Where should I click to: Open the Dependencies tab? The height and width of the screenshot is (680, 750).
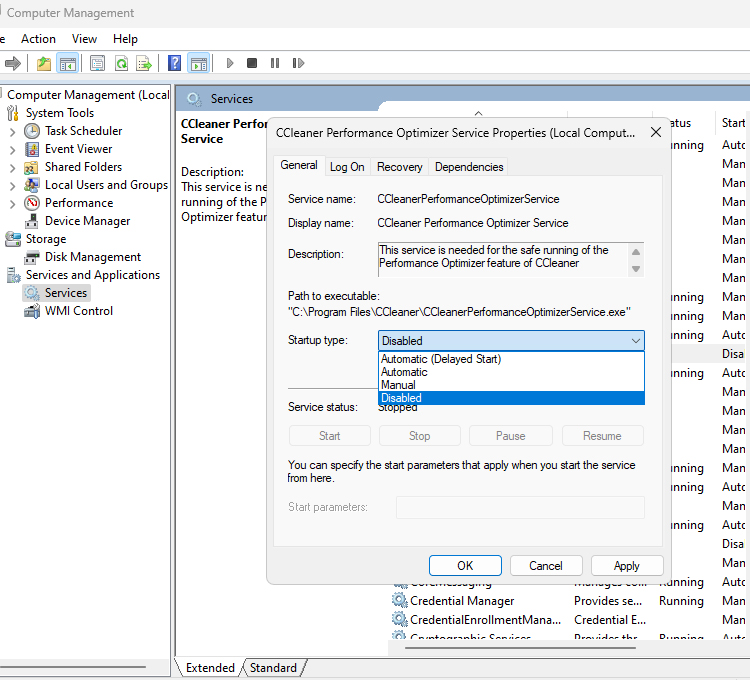click(x=469, y=167)
